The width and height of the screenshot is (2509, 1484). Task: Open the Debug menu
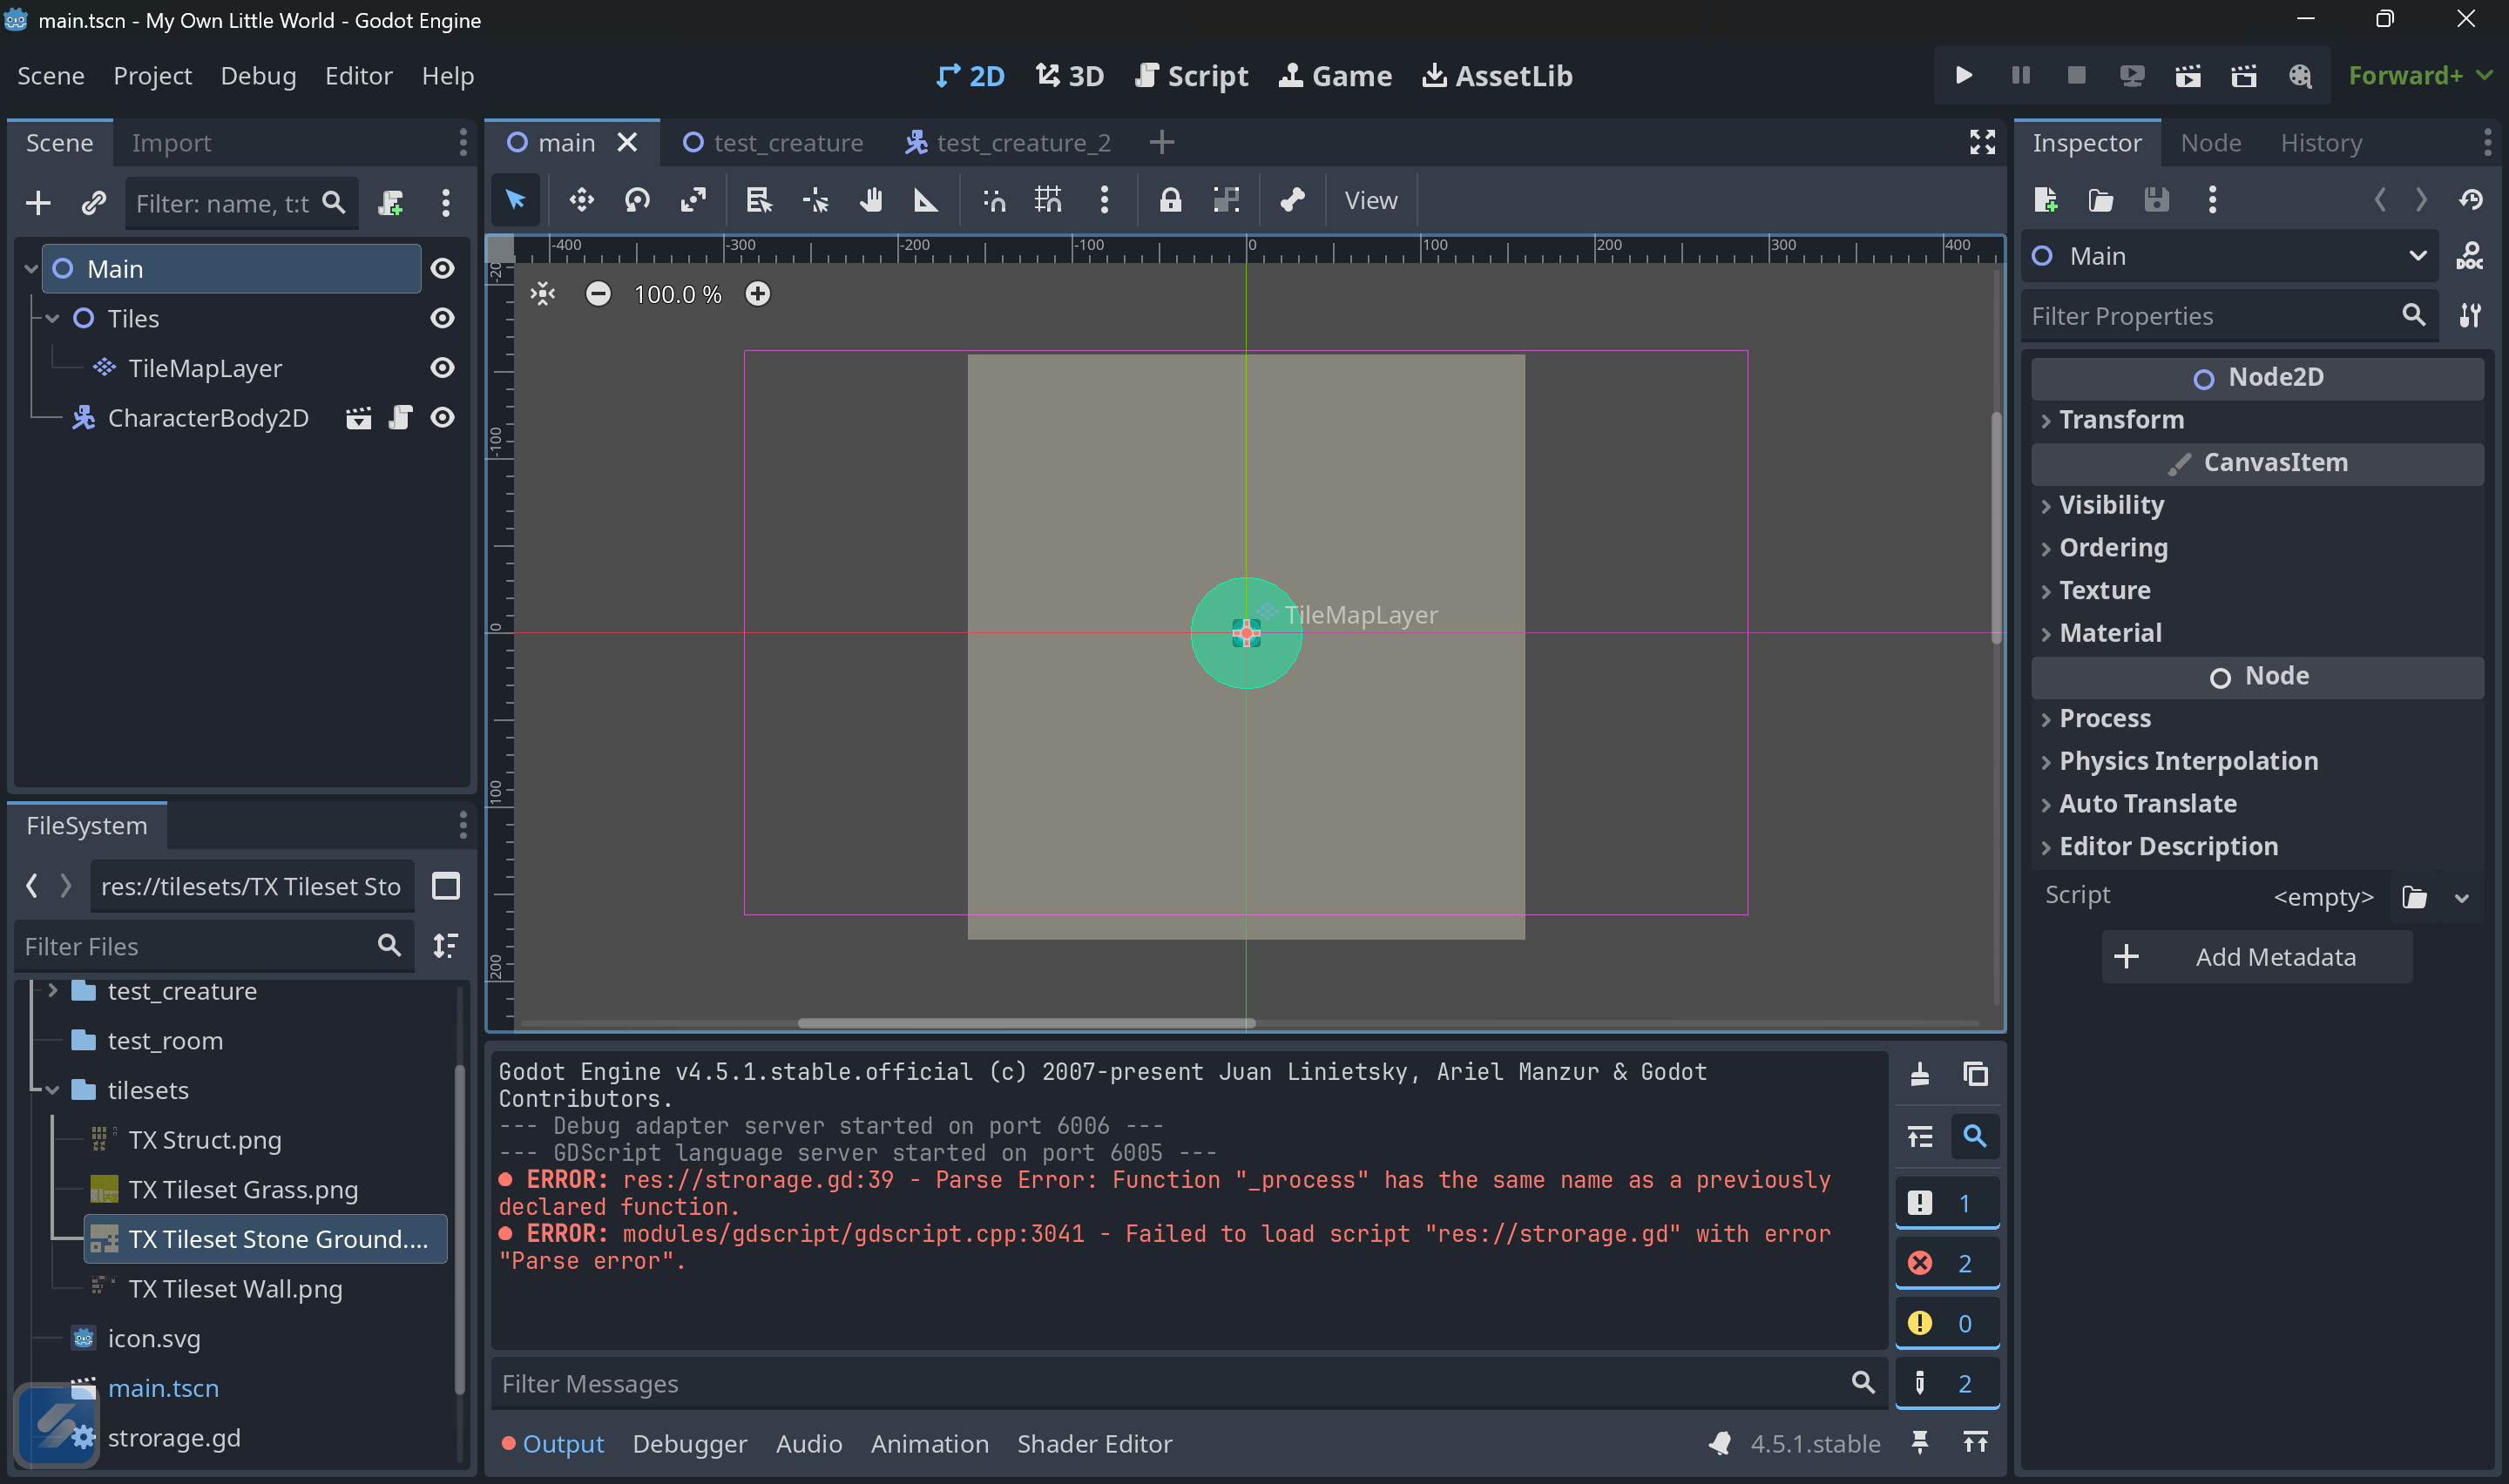pos(258,76)
